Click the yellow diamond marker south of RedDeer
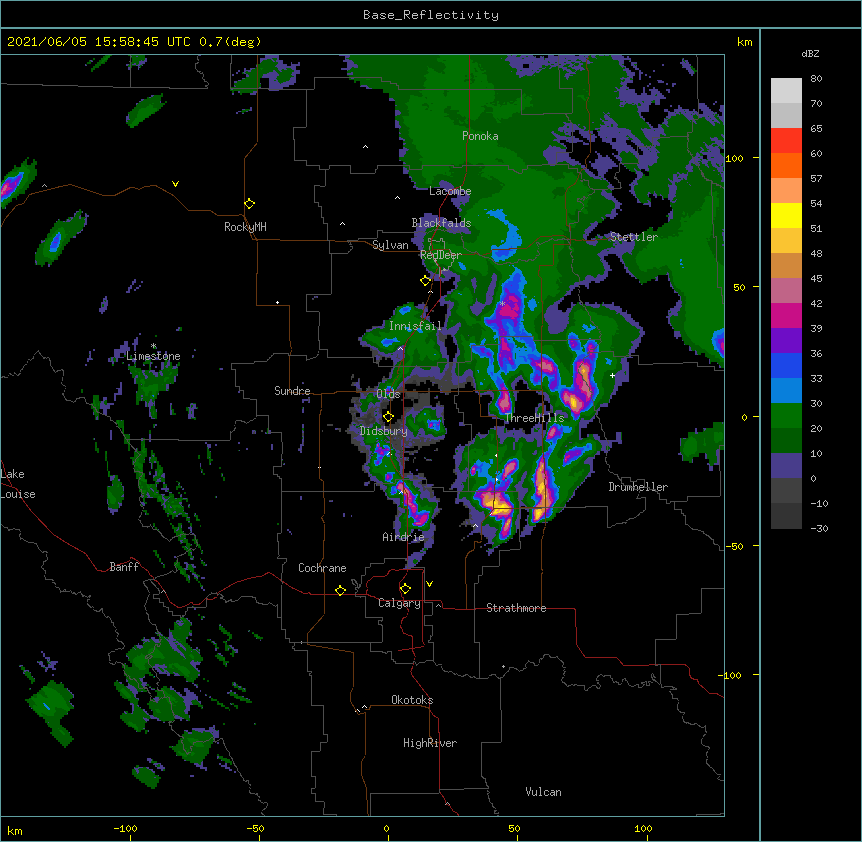The height and width of the screenshot is (842, 862). (425, 281)
